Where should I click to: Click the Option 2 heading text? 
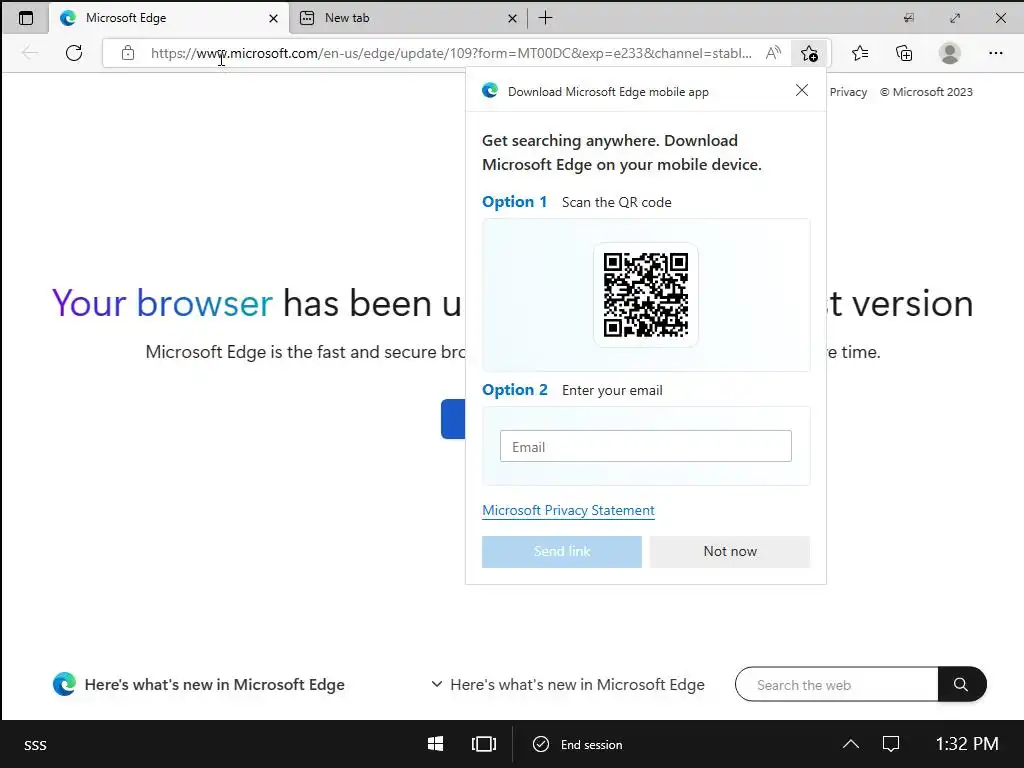(x=515, y=390)
